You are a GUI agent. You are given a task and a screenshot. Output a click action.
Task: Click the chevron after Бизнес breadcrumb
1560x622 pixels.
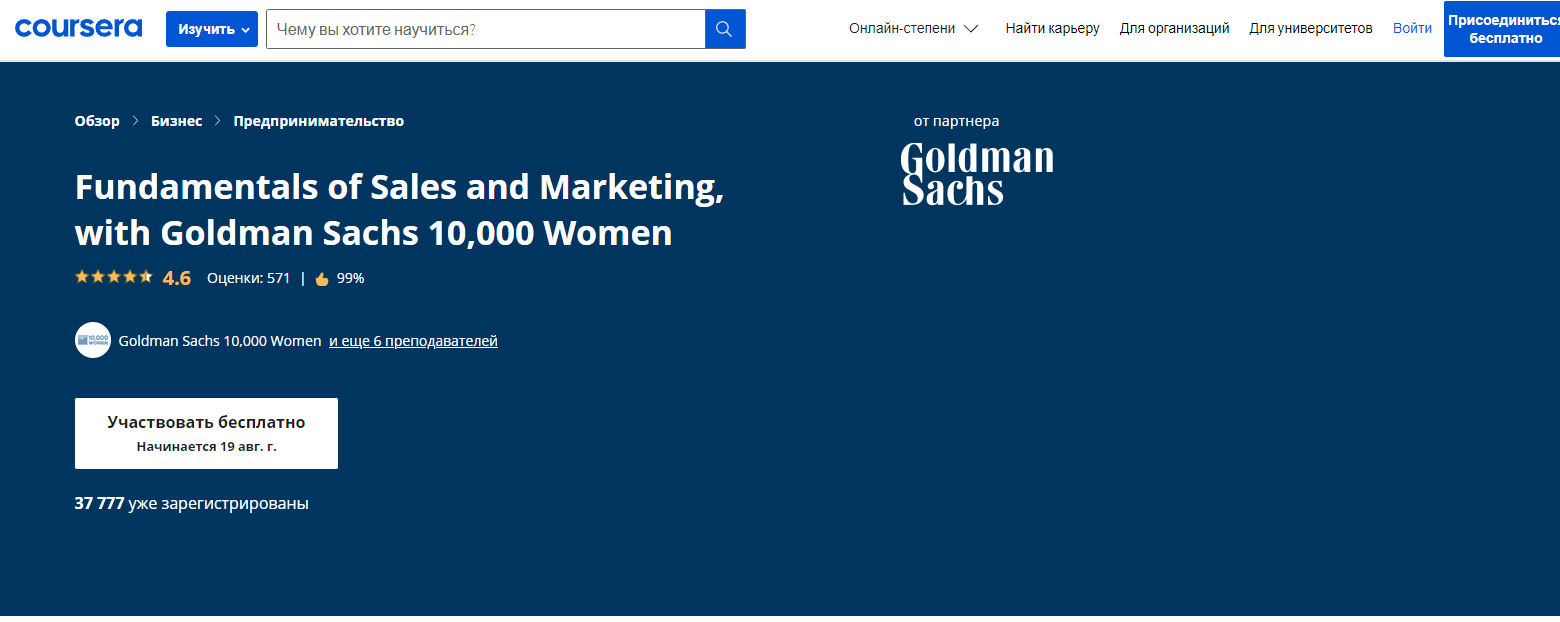[218, 121]
